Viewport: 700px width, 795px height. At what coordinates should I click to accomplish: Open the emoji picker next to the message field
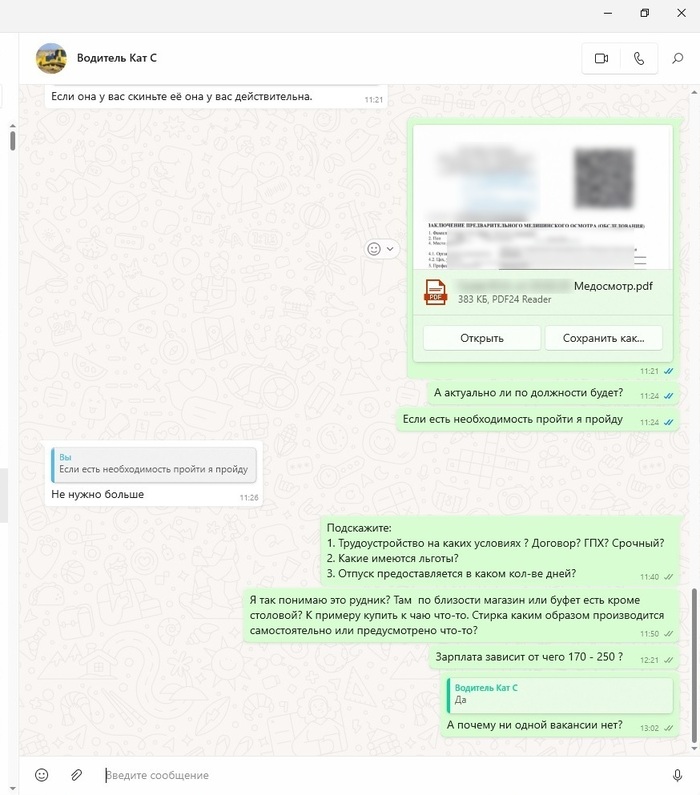coord(42,775)
